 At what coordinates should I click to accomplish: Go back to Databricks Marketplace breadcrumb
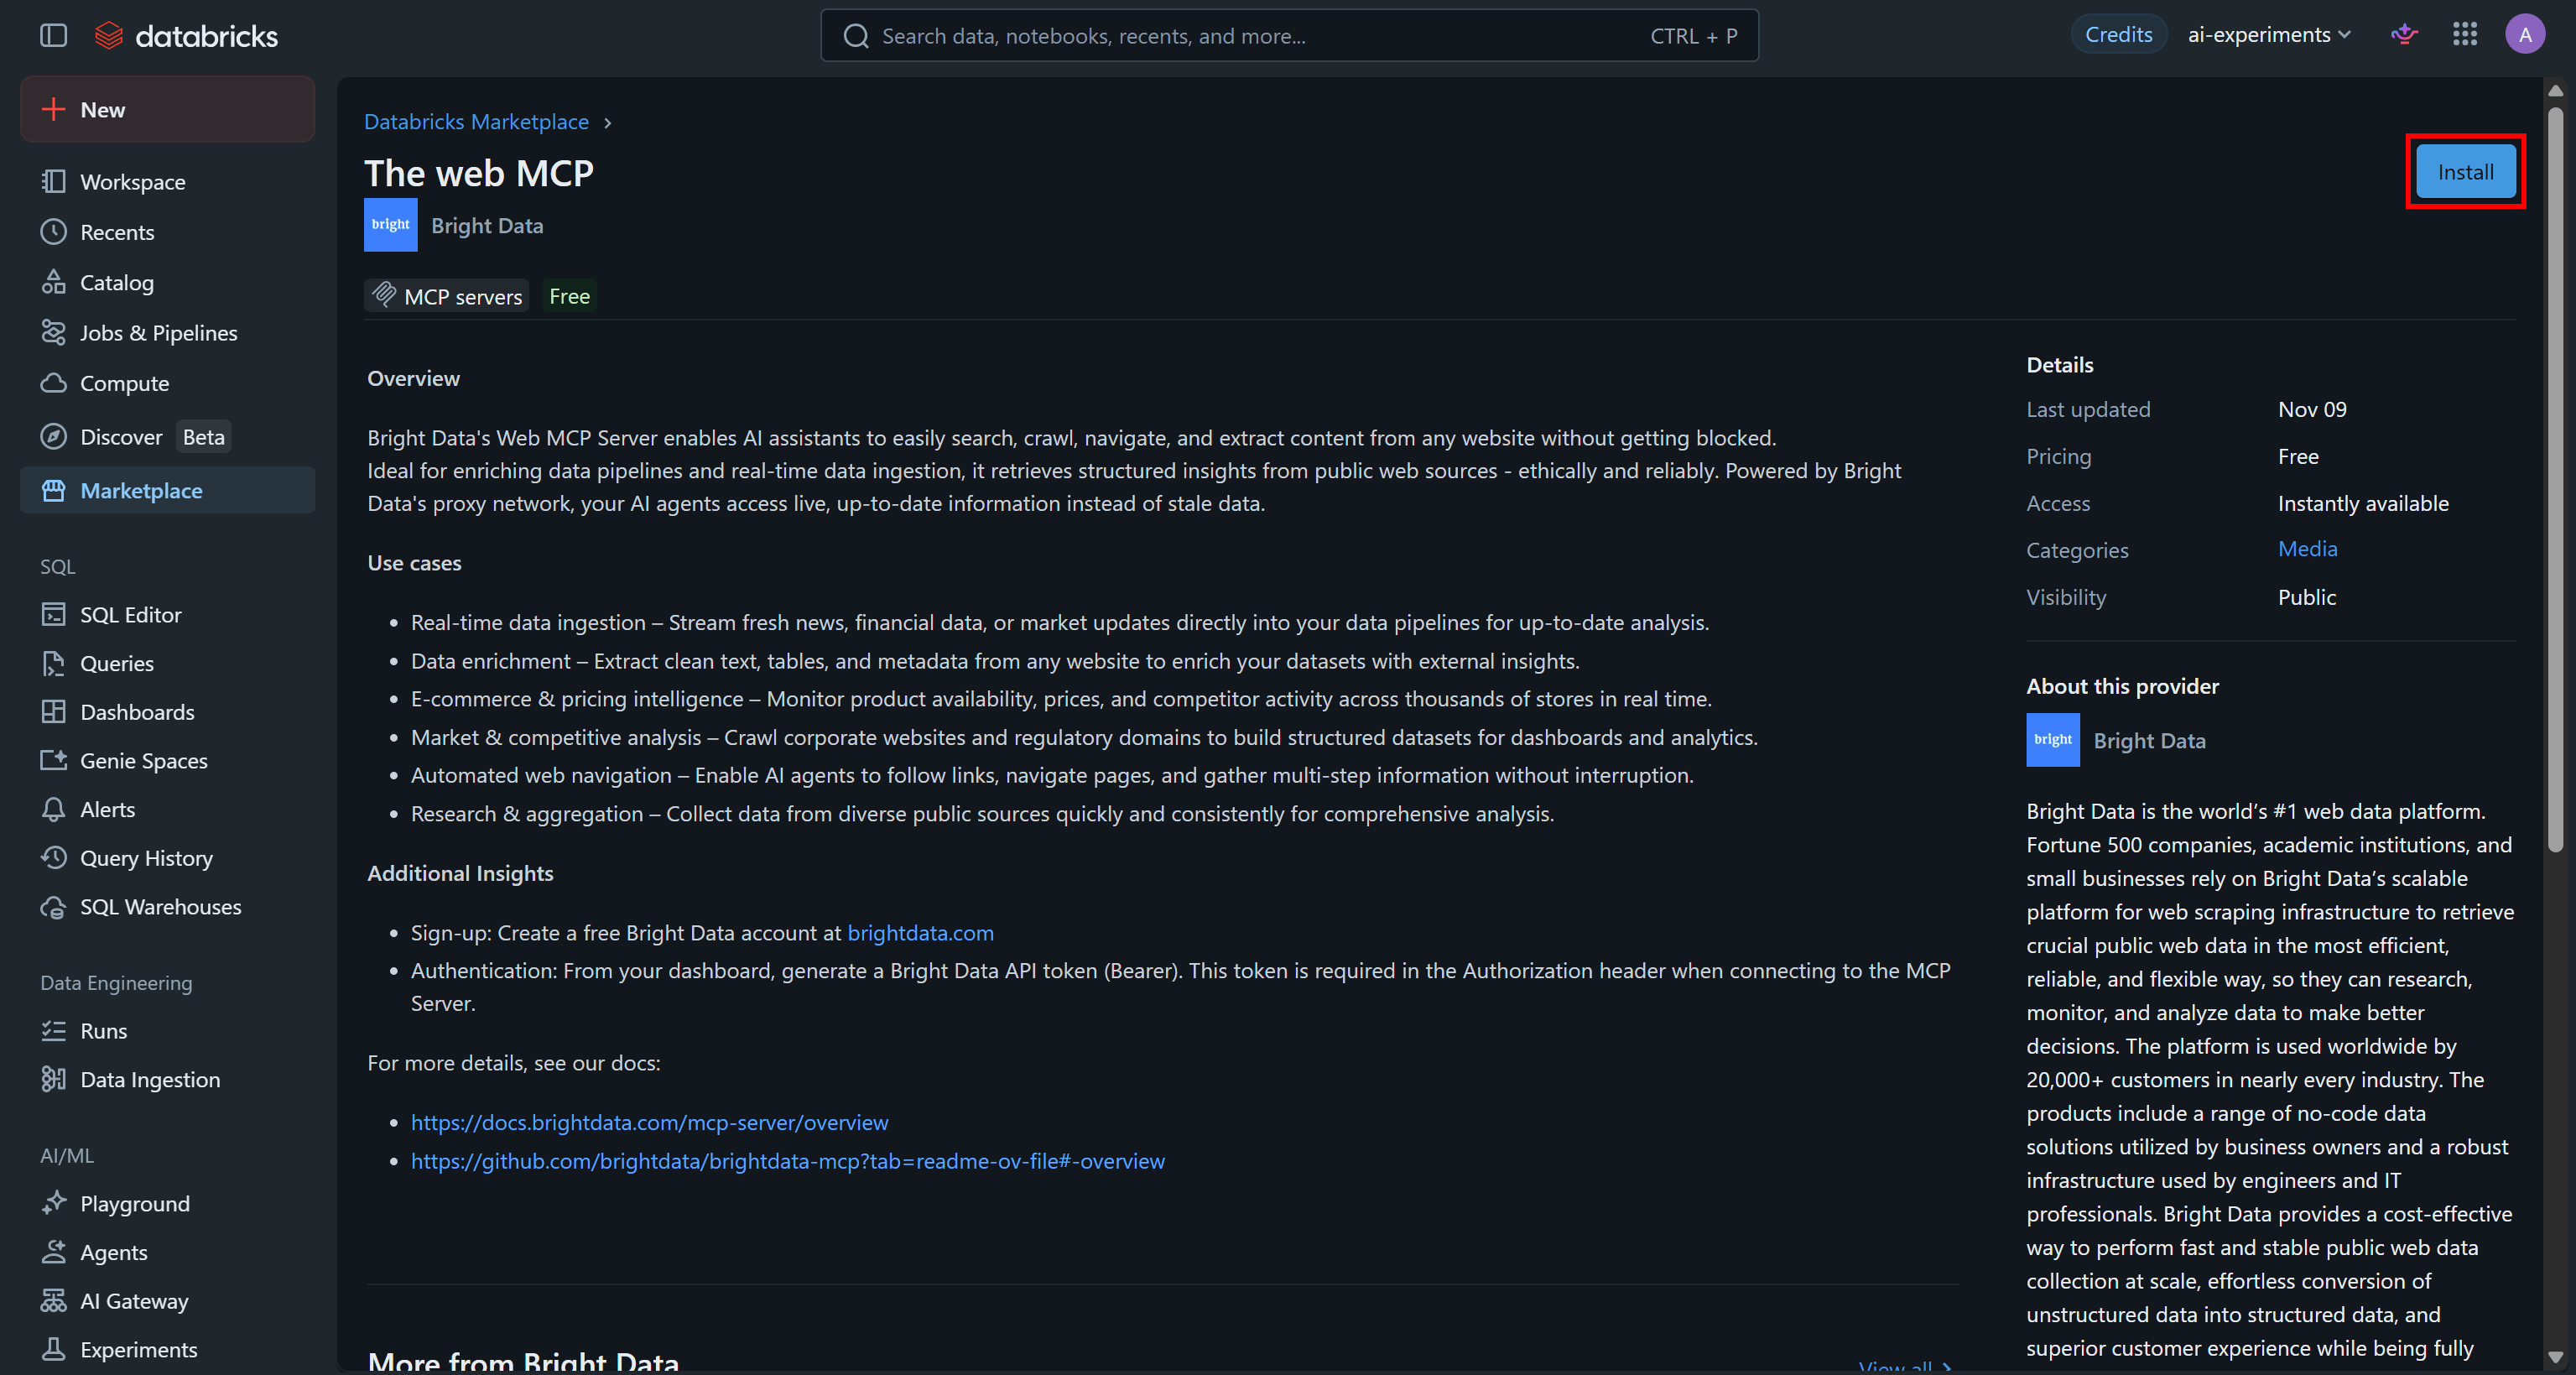[x=476, y=122]
